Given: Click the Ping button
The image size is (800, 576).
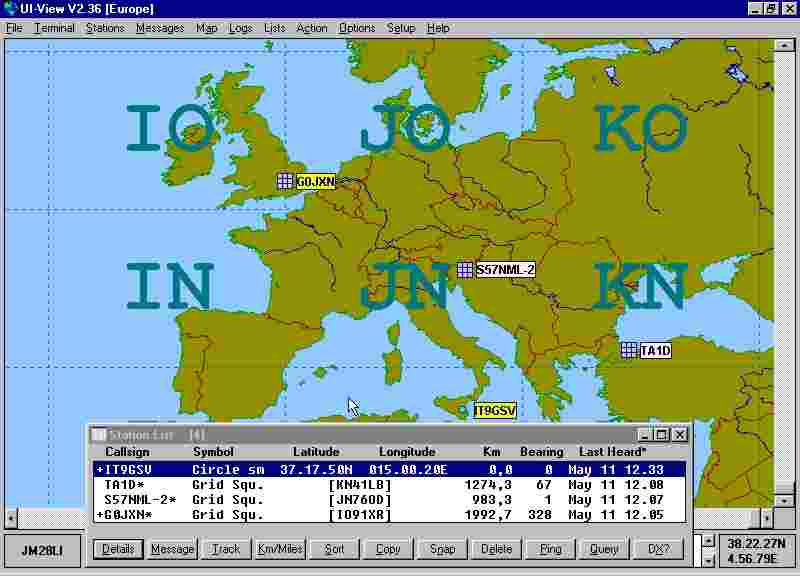Looking at the screenshot, I should [x=551, y=549].
